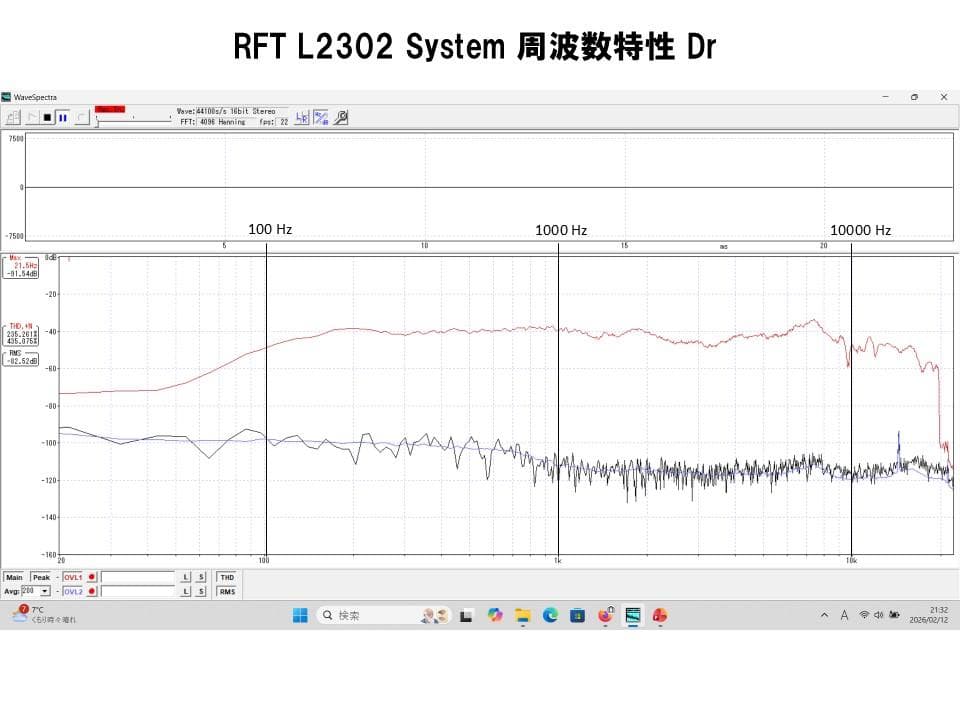Click the L button next to OVL1

pyautogui.click(x=186, y=577)
